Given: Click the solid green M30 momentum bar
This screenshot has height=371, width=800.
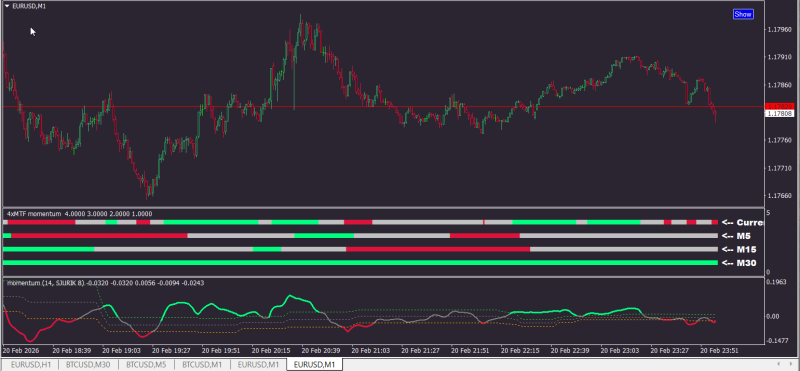Looking at the screenshot, I should (x=360, y=263).
